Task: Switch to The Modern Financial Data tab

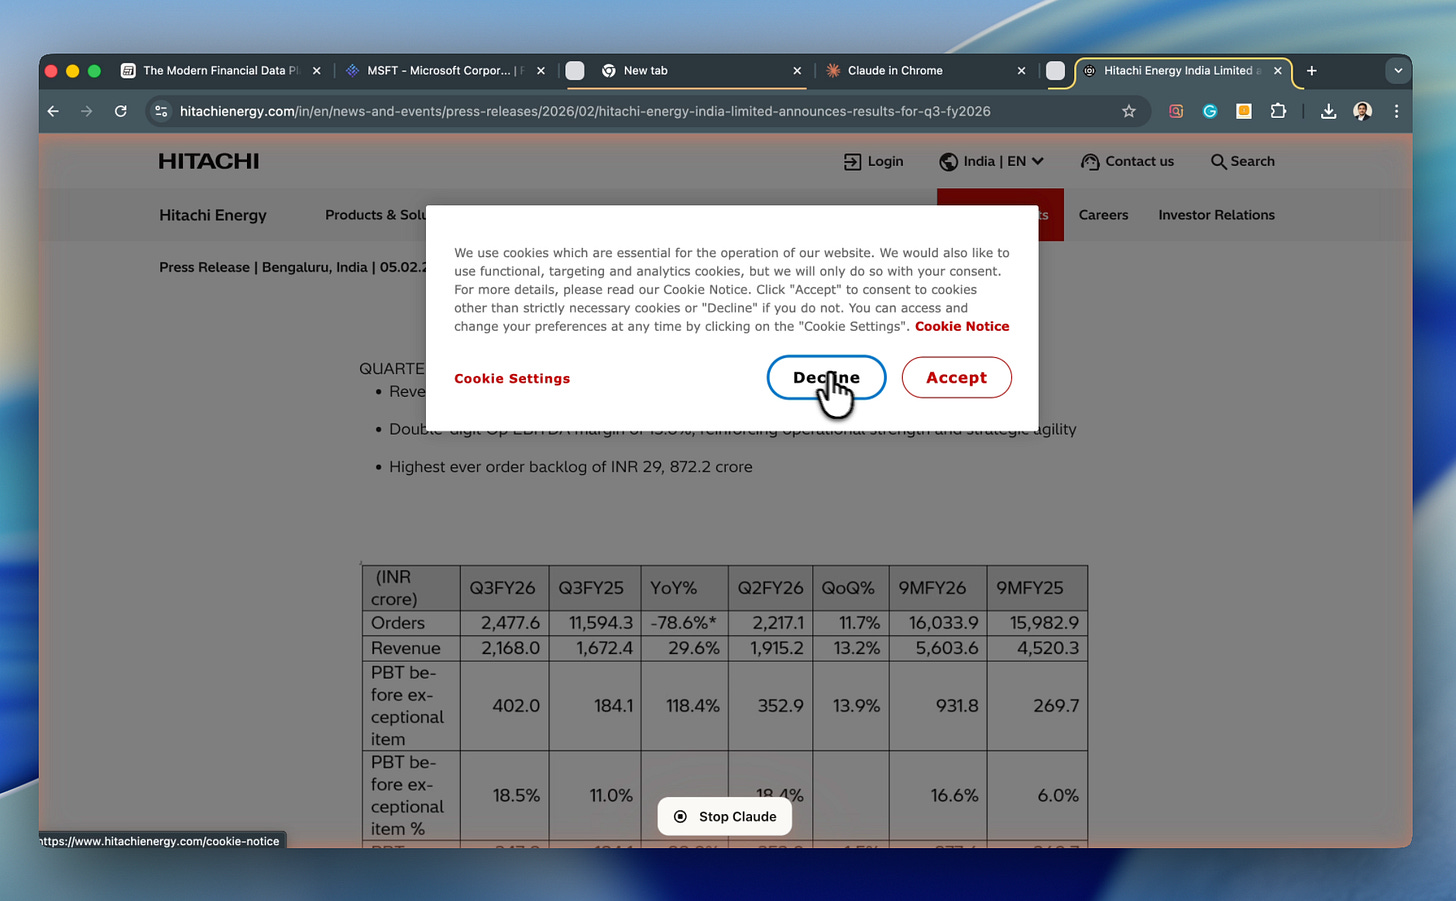Action: 220,71
